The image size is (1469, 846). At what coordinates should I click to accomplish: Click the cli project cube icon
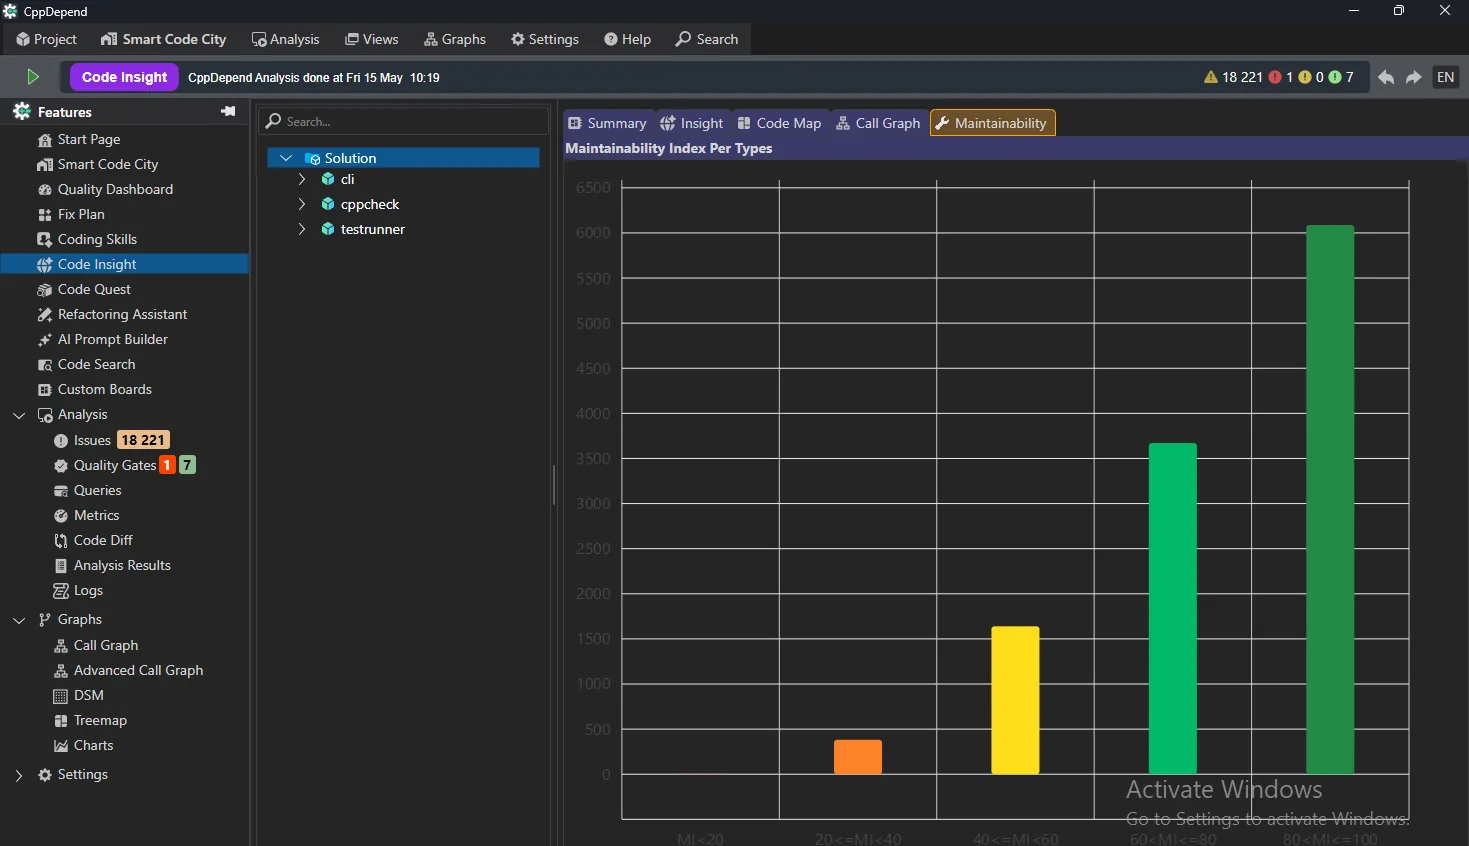pos(327,179)
